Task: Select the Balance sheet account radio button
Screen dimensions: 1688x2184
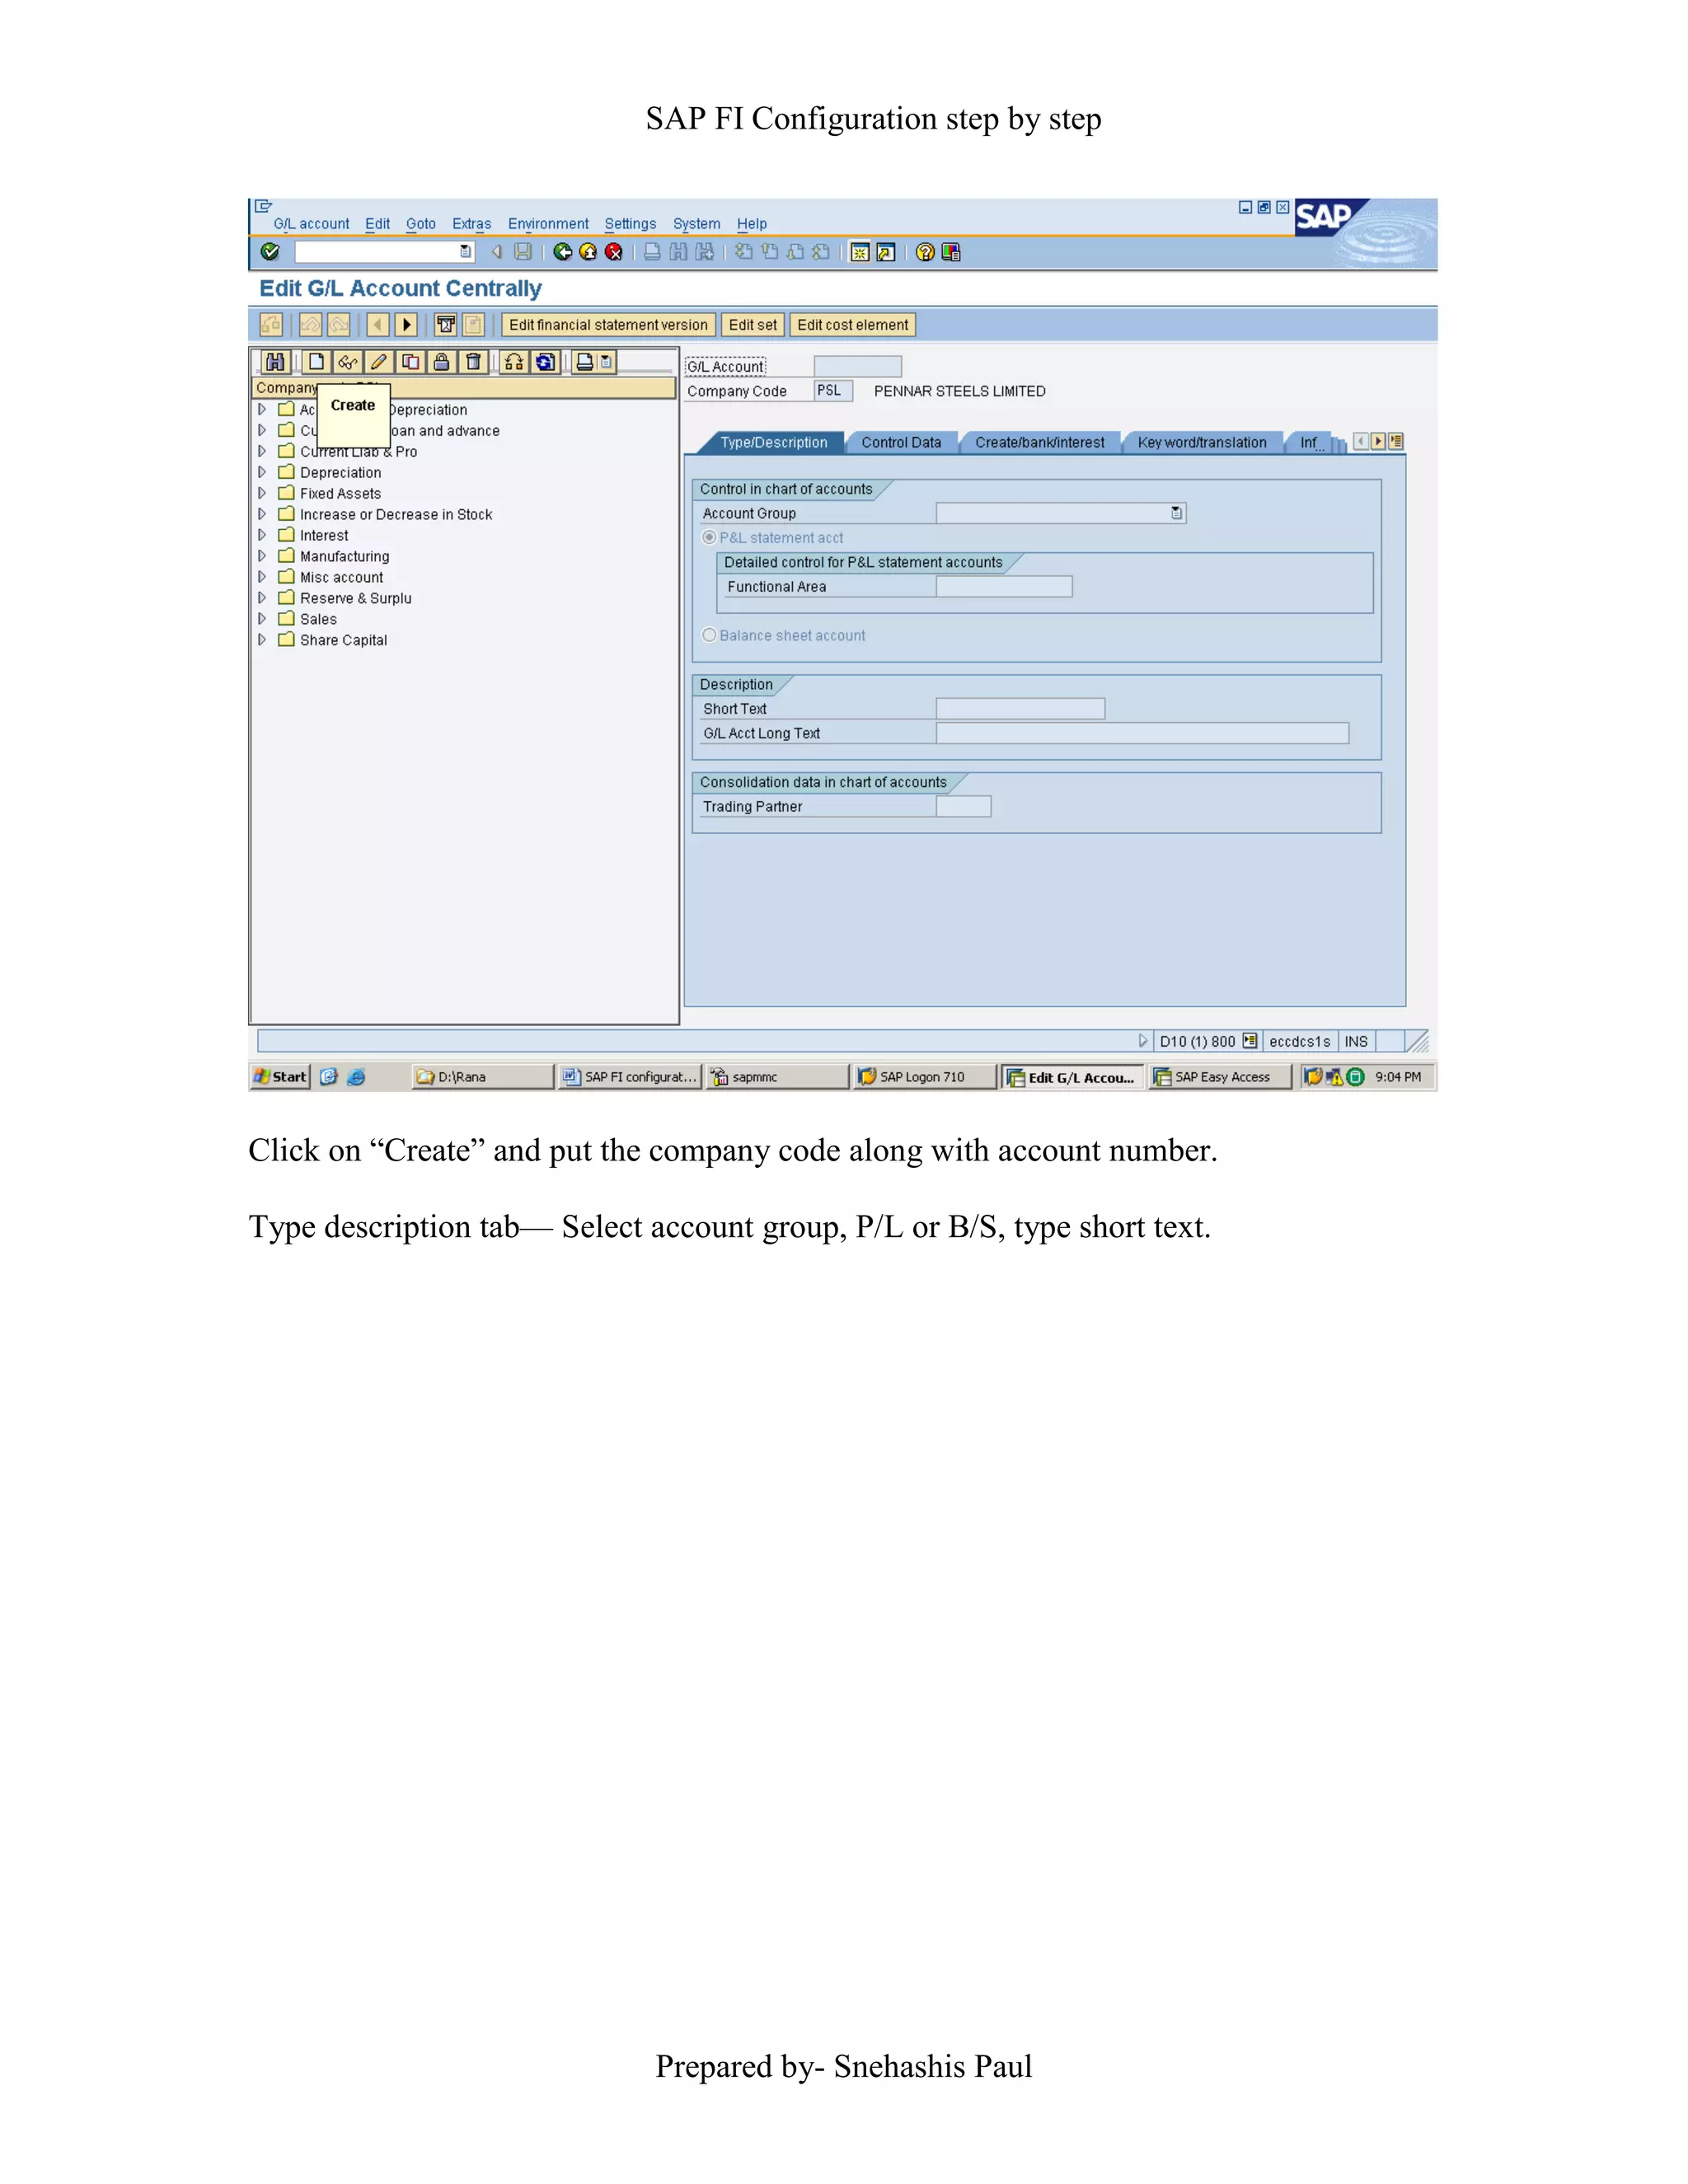Action: pyautogui.click(x=709, y=635)
